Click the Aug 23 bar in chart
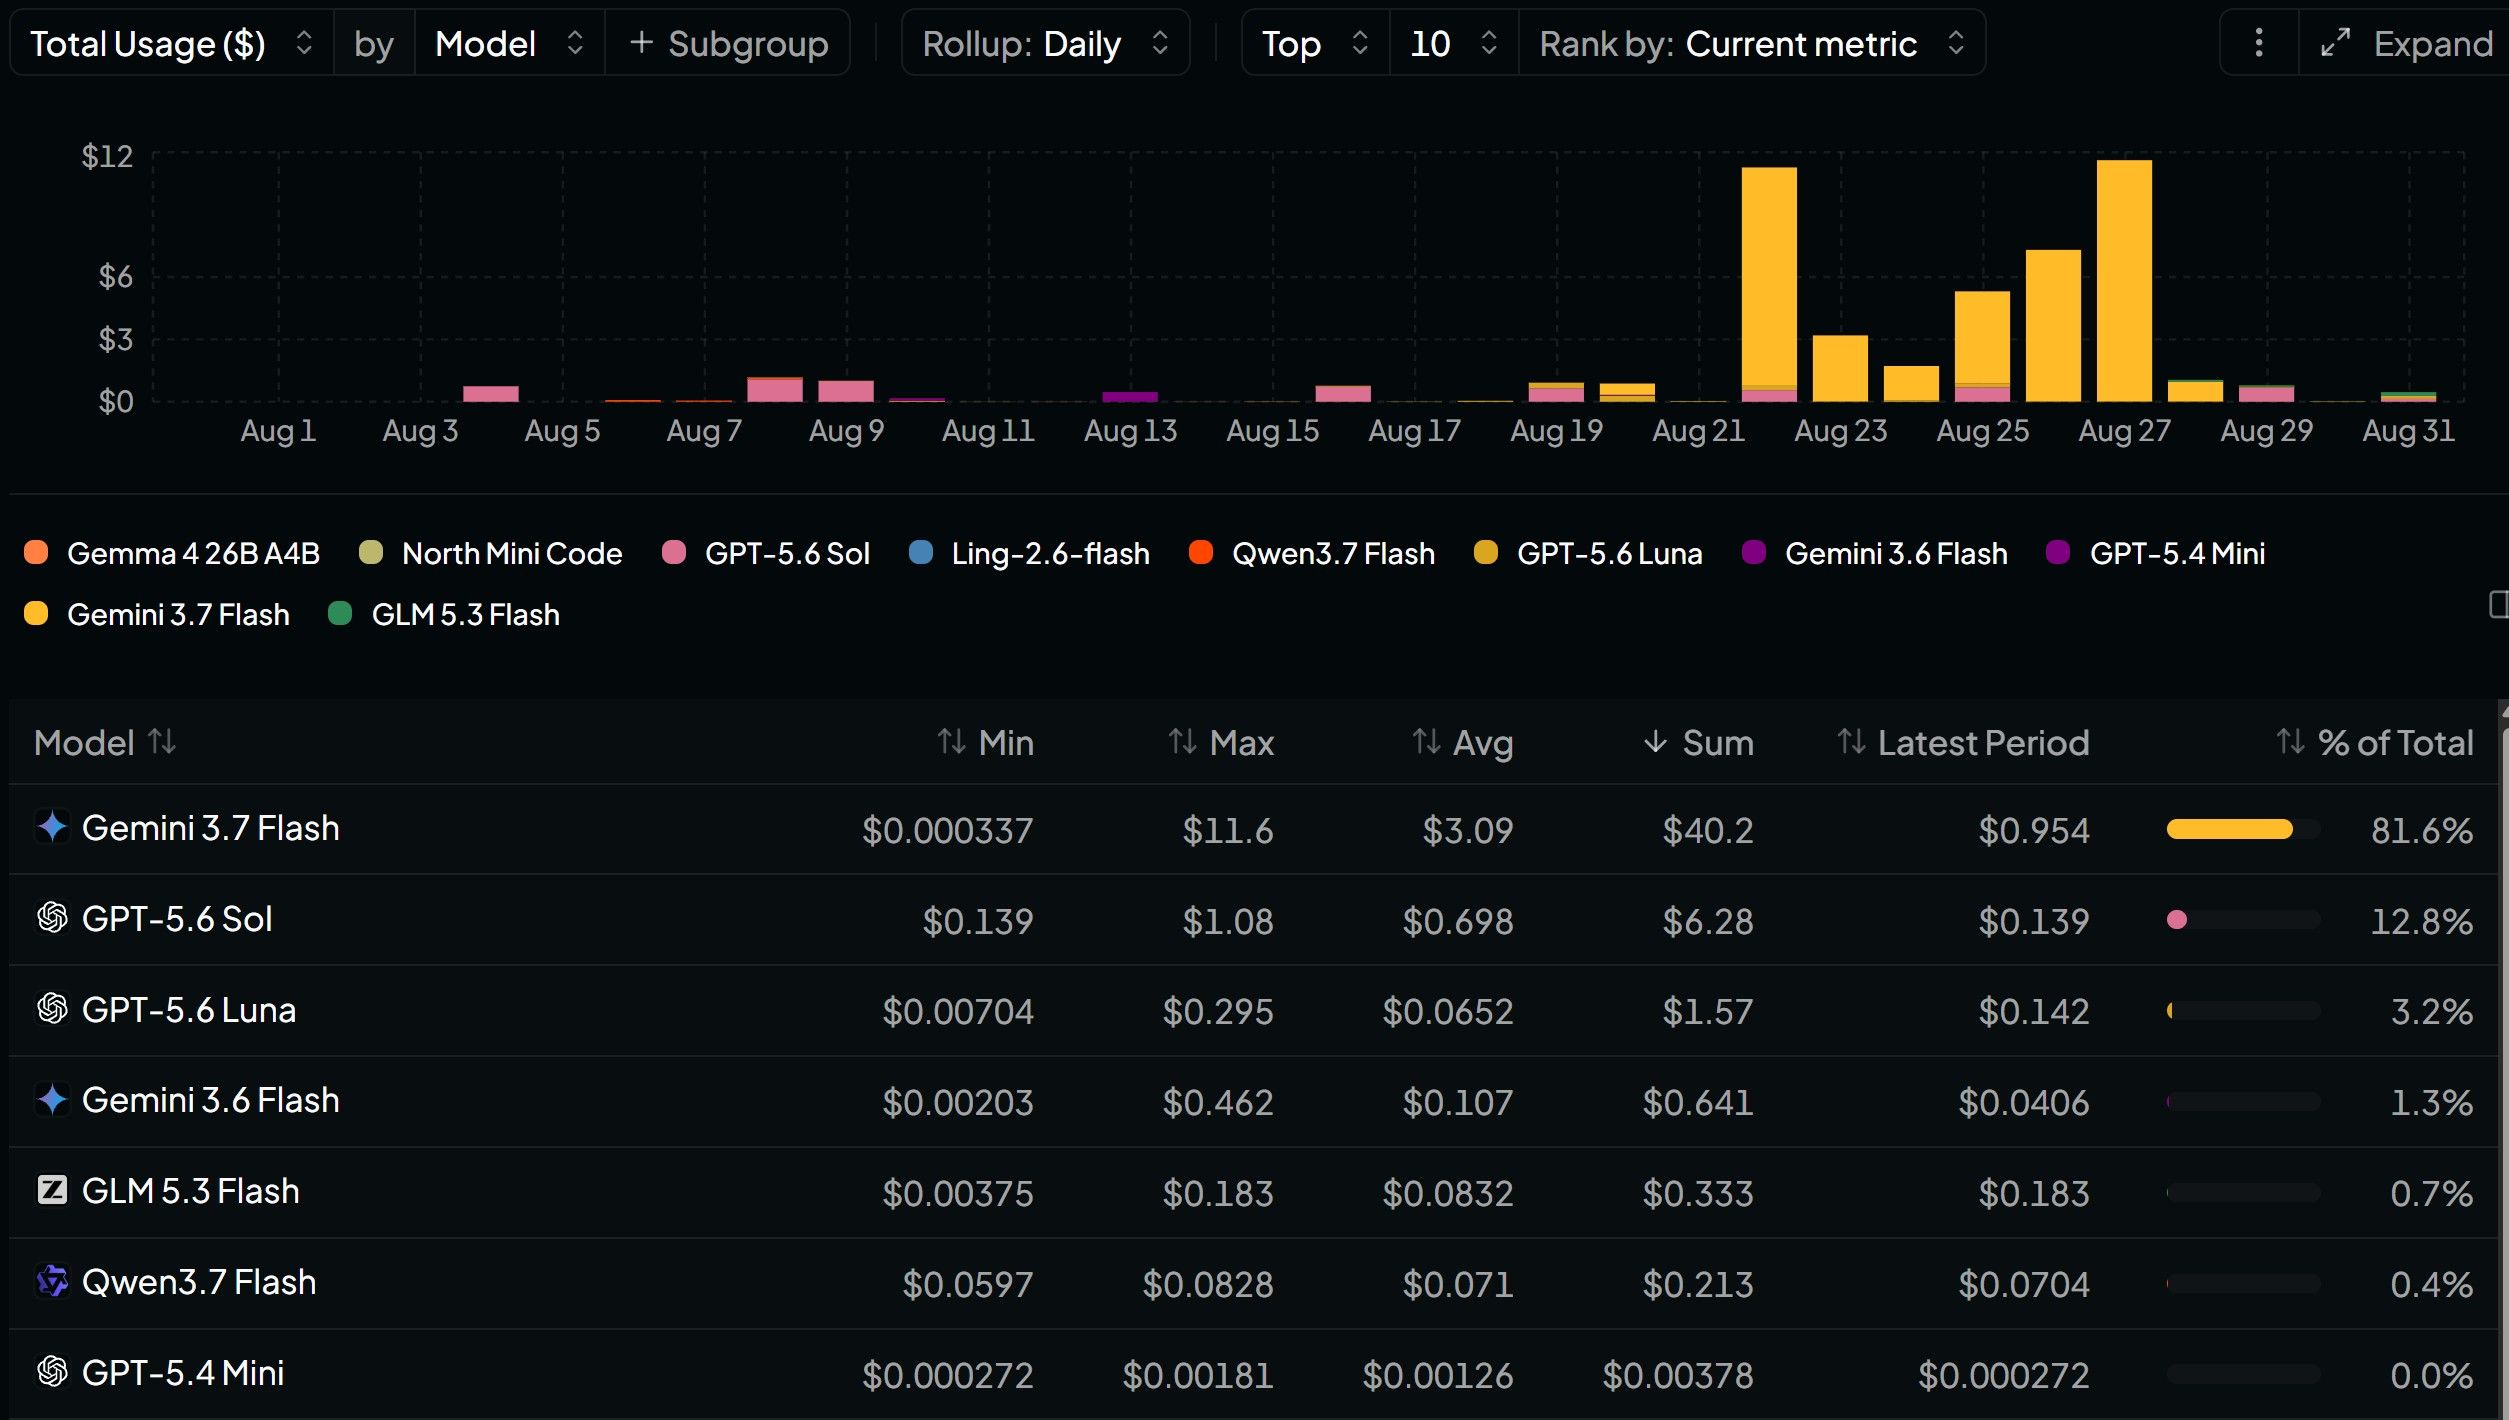The width and height of the screenshot is (2509, 1420). click(1840, 368)
